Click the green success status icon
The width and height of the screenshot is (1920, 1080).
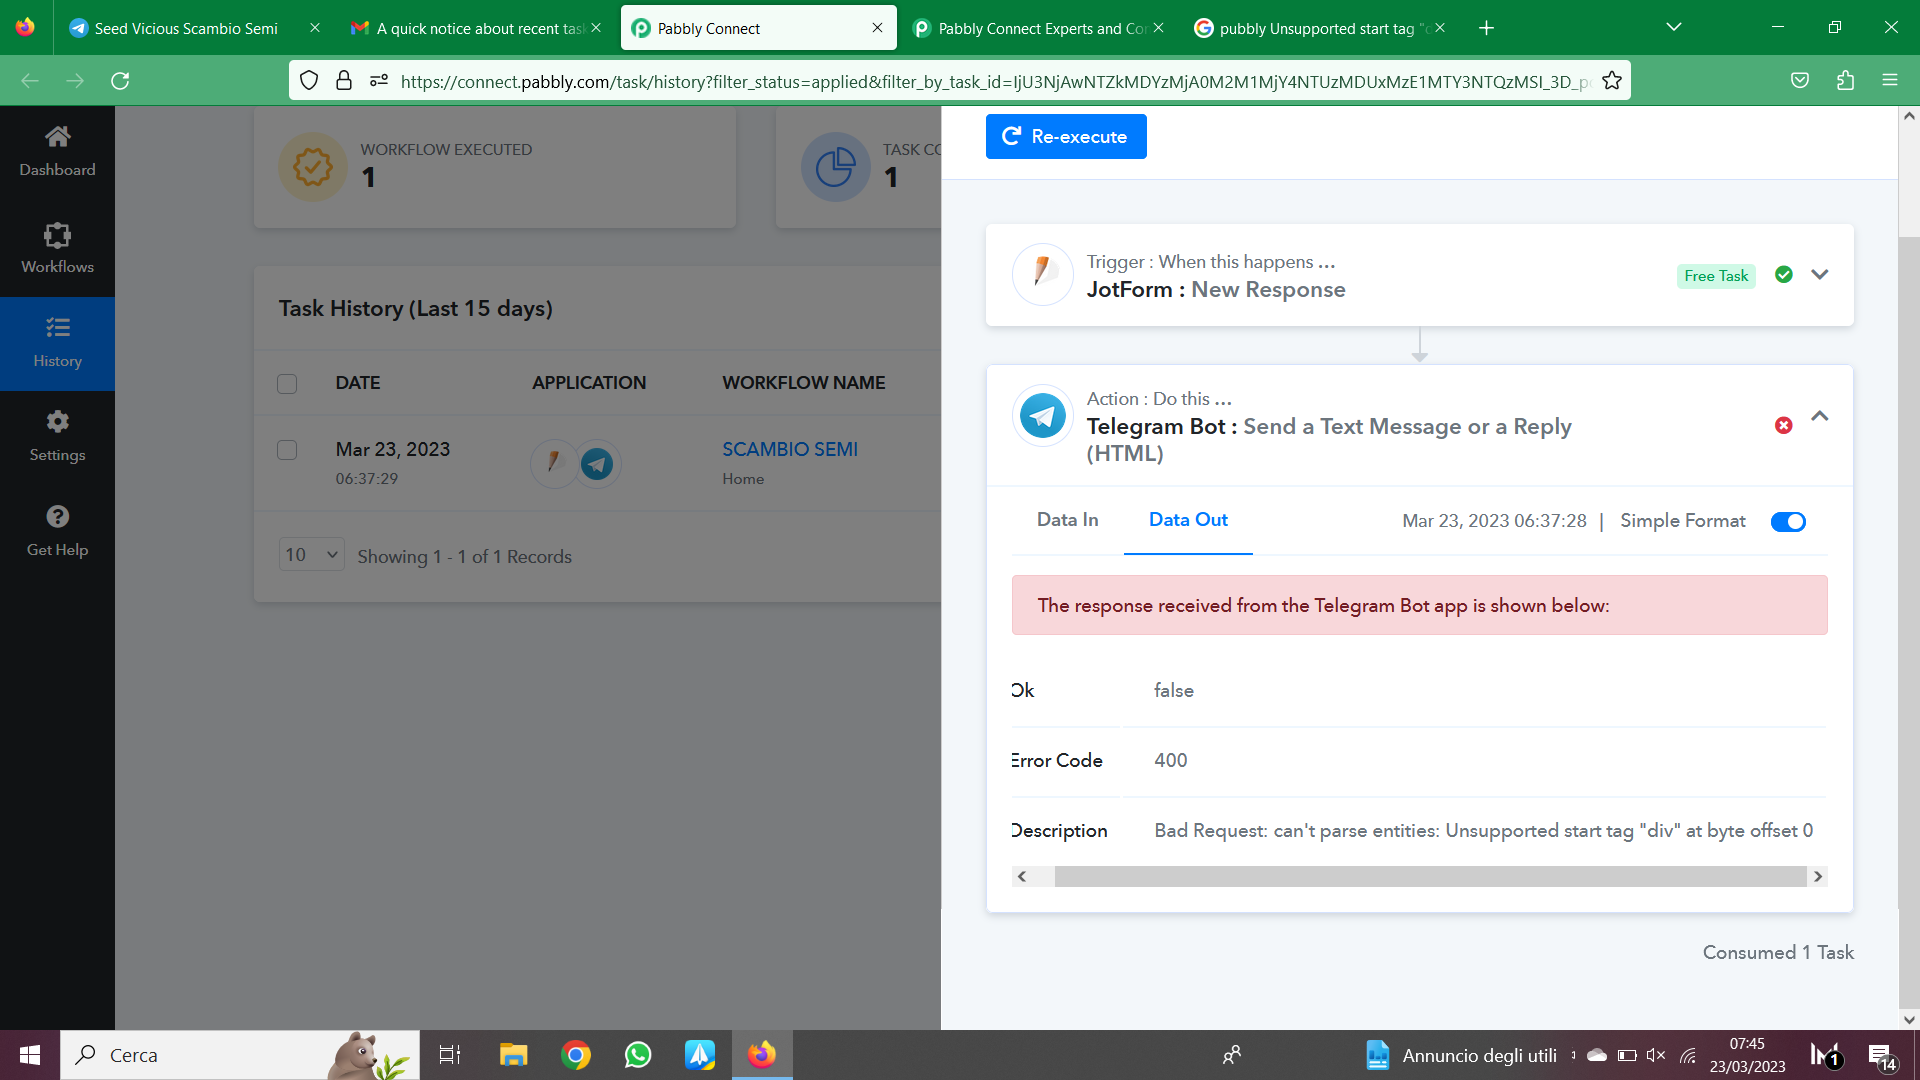click(1783, 274)
